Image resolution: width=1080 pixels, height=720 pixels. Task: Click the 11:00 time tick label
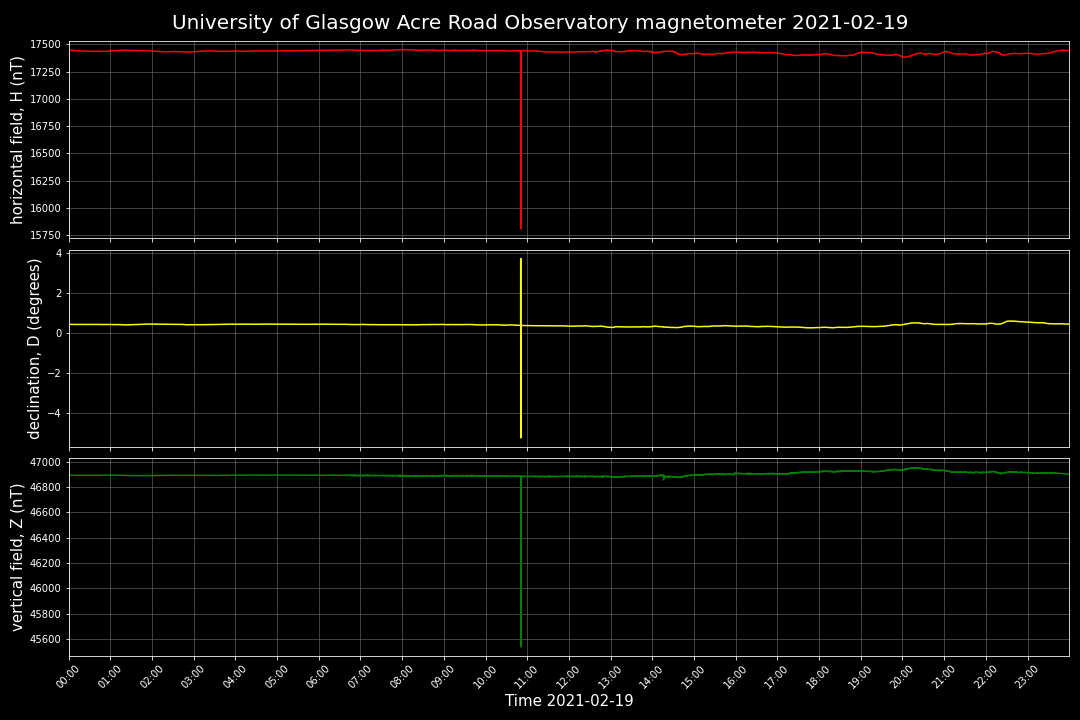coord(526,678)
